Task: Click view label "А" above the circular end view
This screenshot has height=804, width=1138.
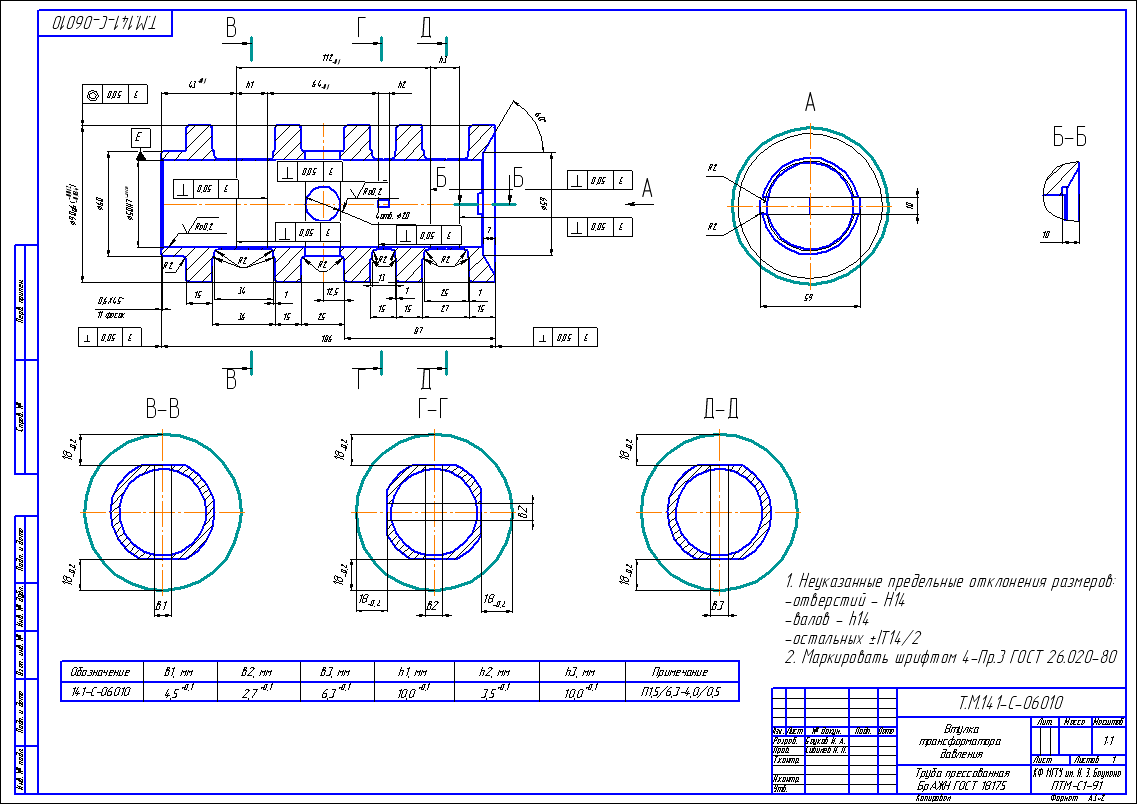Action: [x=810, y=103]
